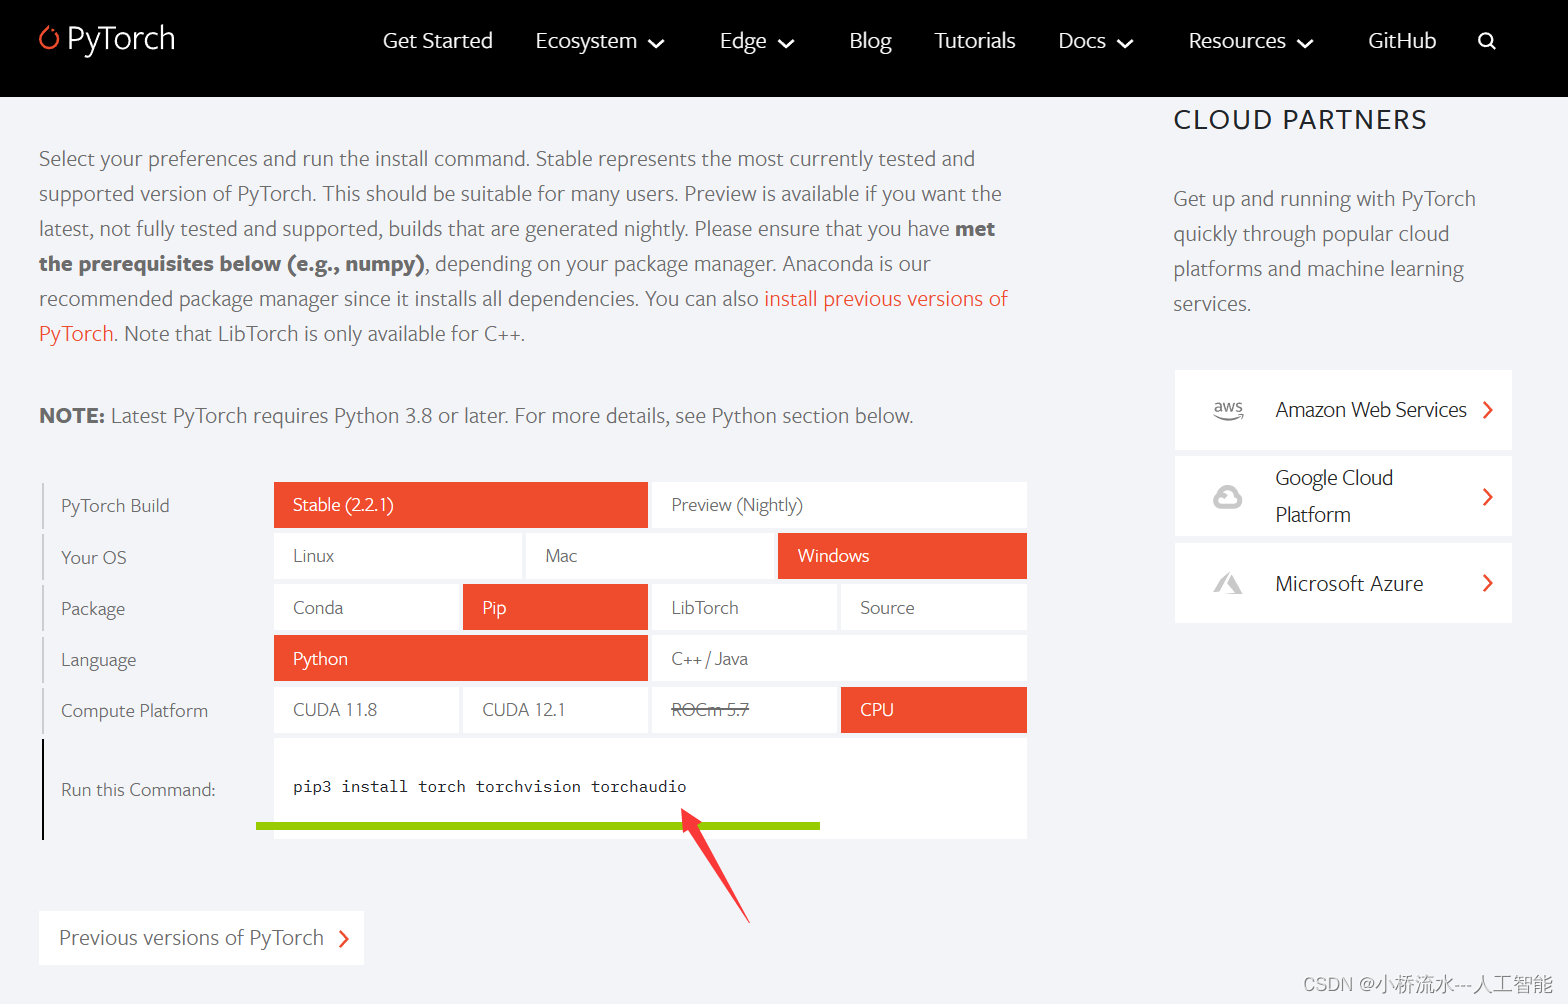Click the Google Cloud logo icon
1568x1004 pixels.
[x=1228, y=497]
